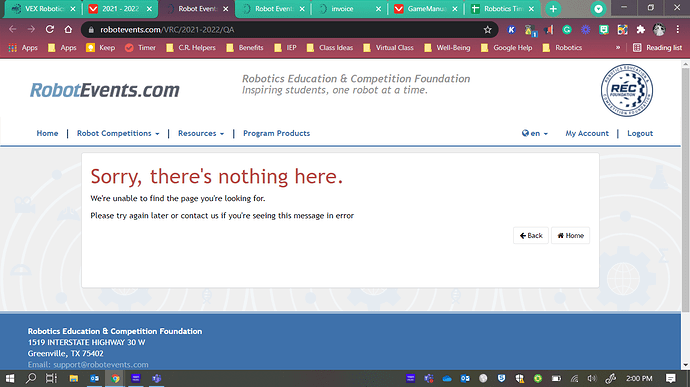Open the Reading list
690x387 pixels.
pos(657,48)
